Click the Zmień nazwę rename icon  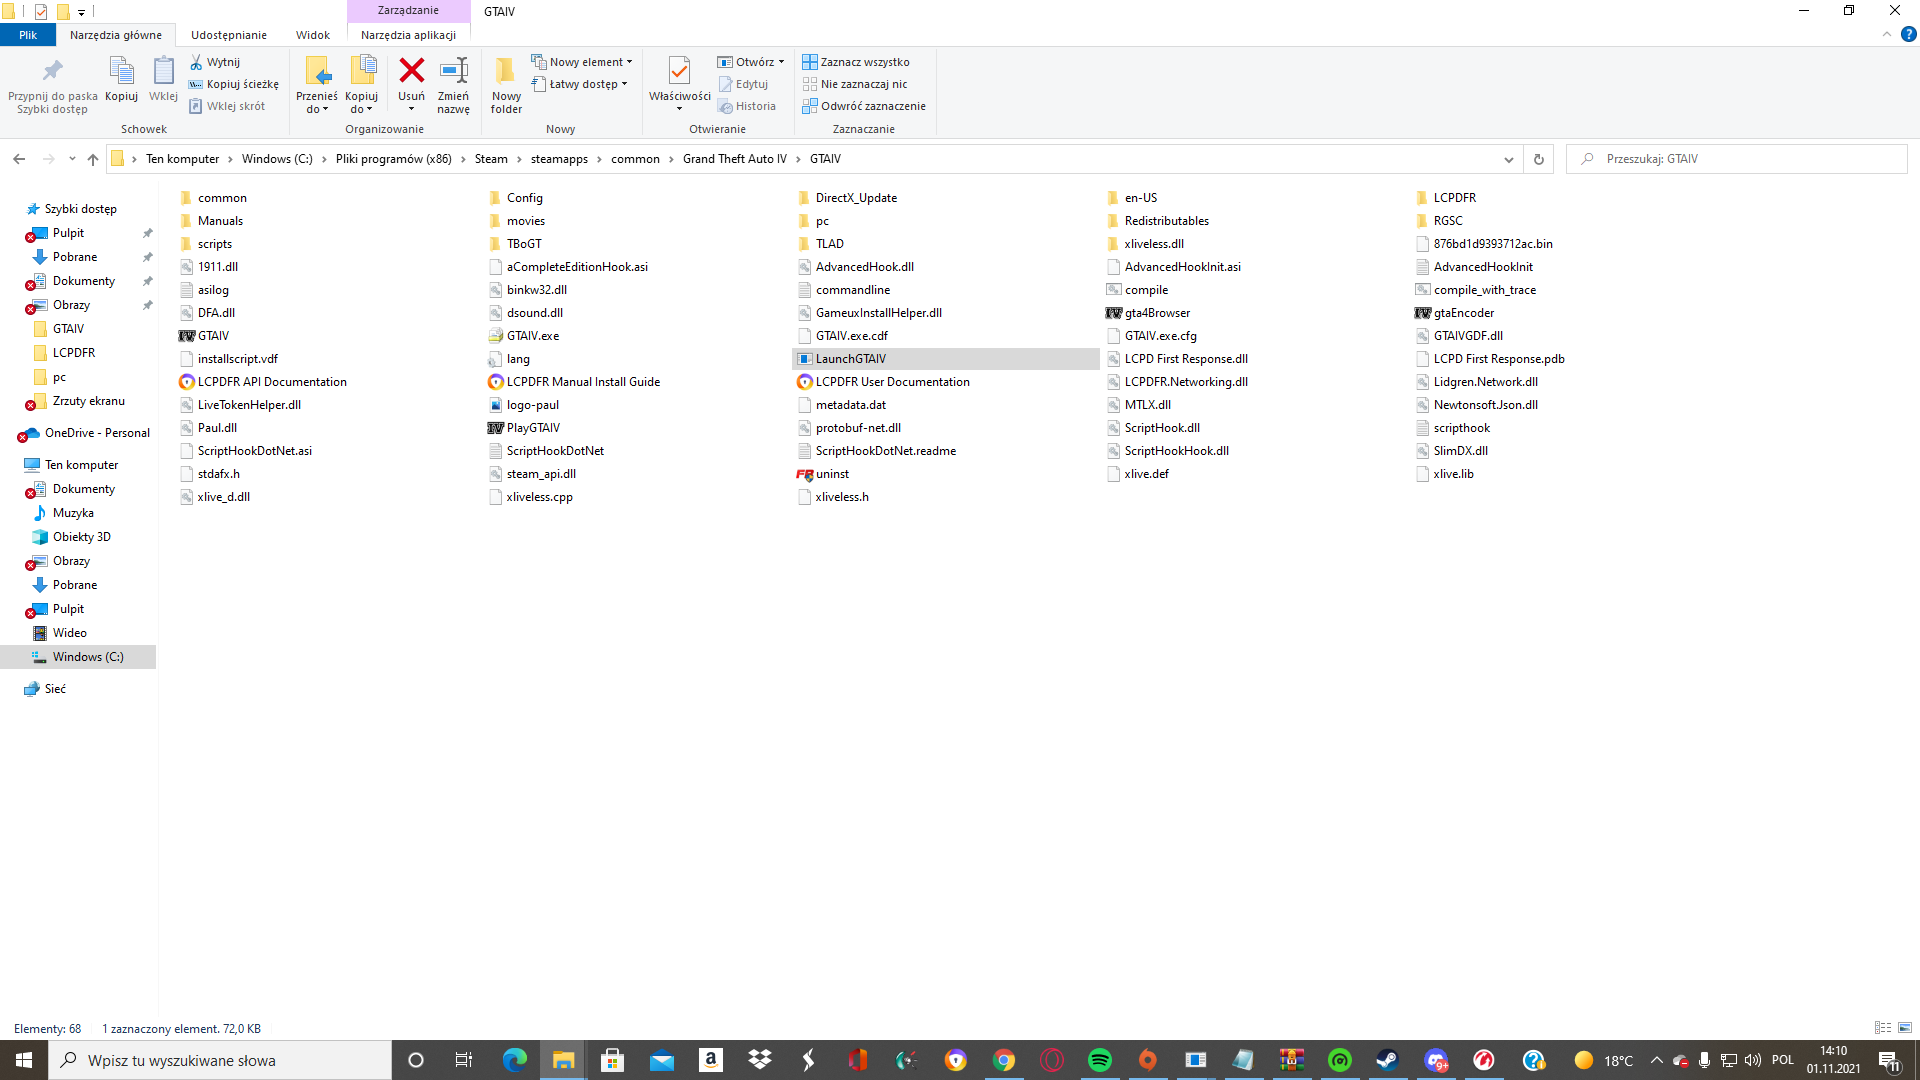point(453,72)
